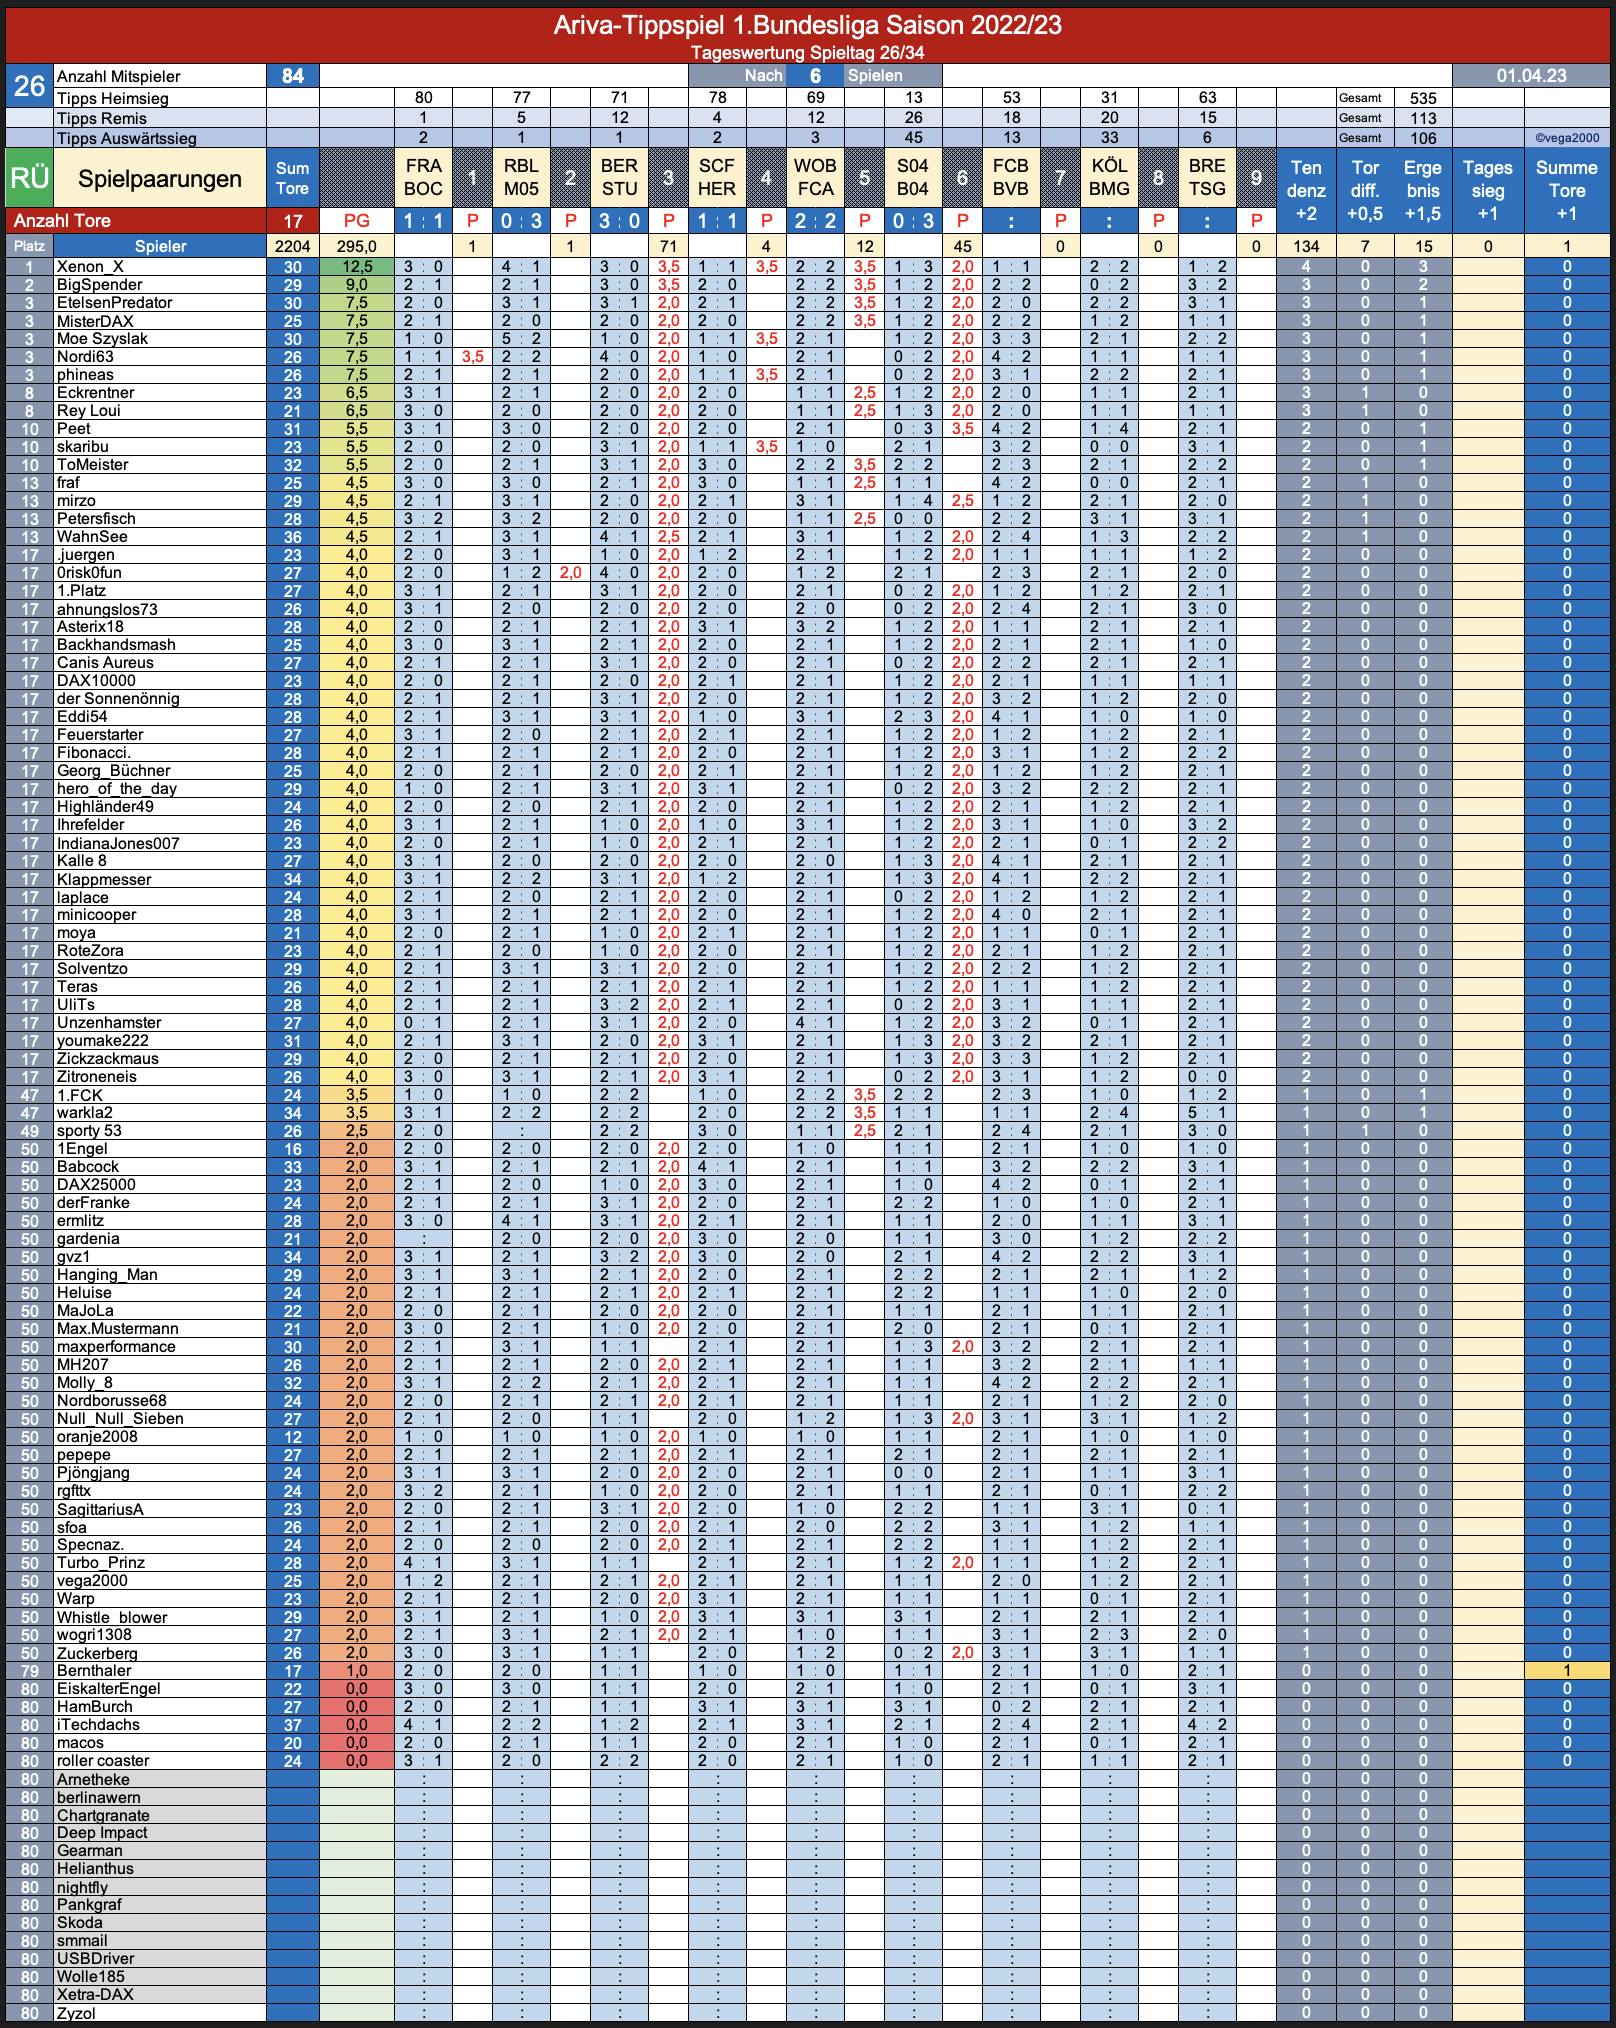1616x2028 pixels.
Task: Select player 'BigSpender'
Action: pos(99,285)
